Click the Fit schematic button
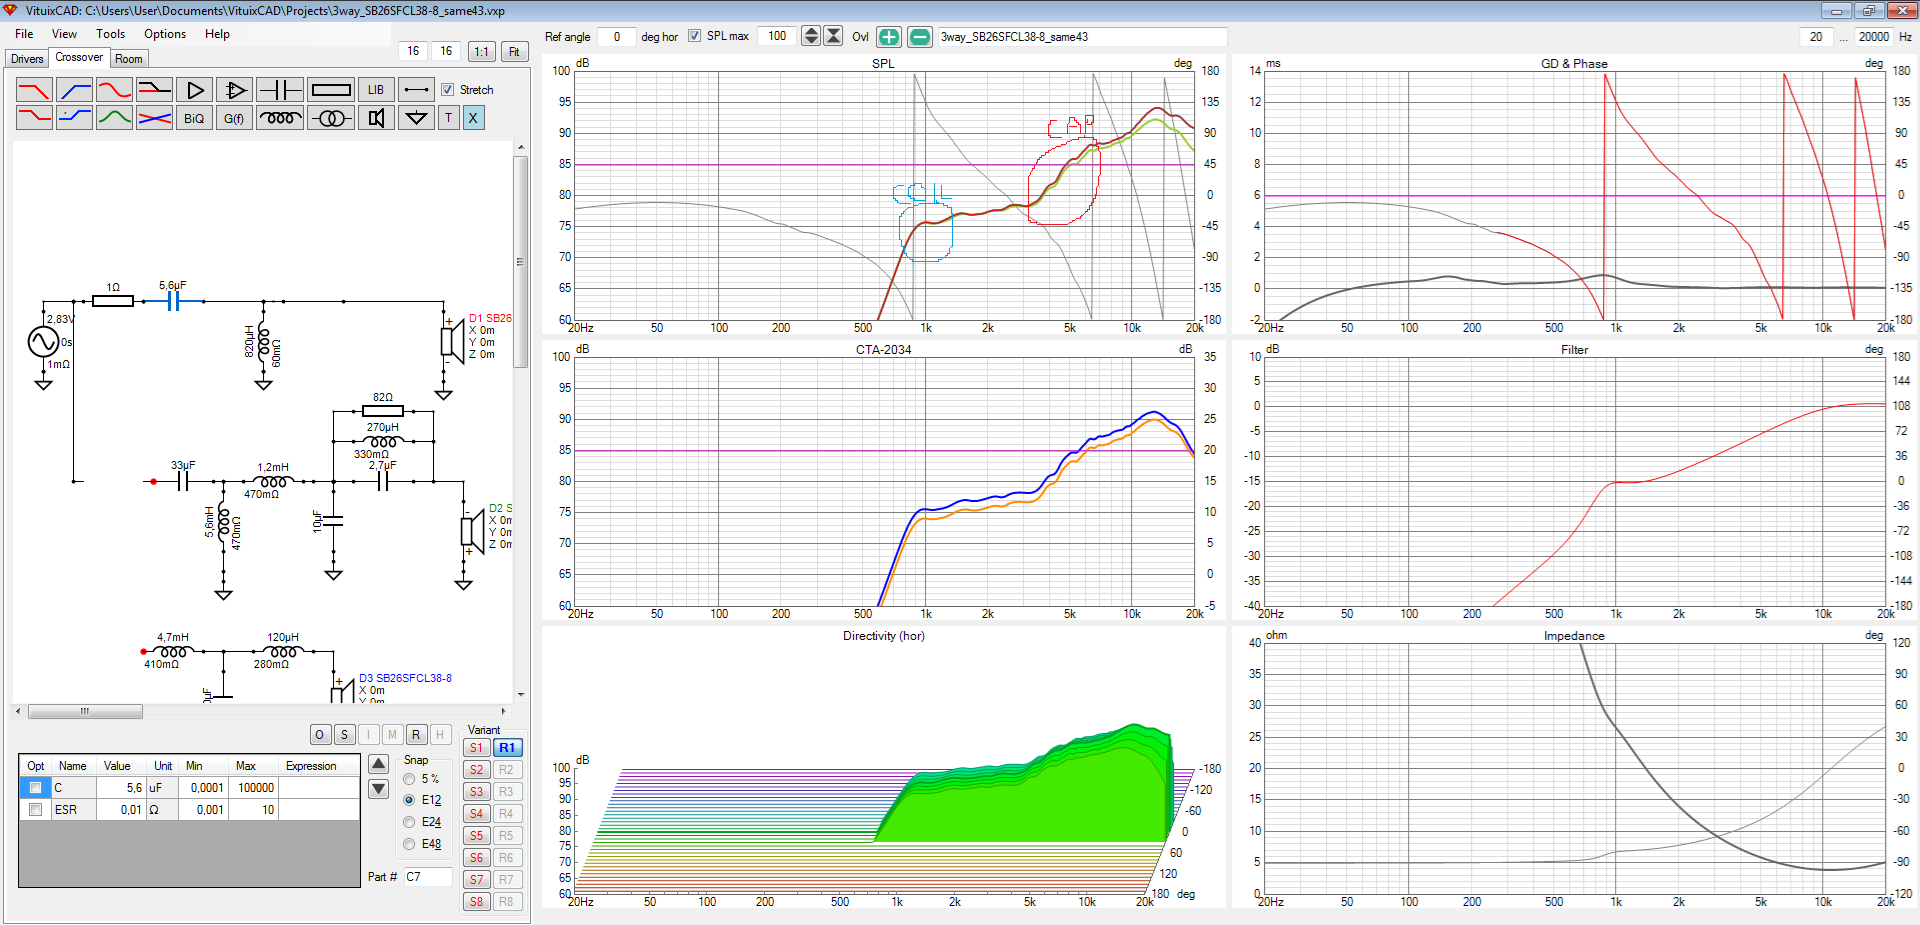The width and height of the screenshot is (1920, 925). 514,51
